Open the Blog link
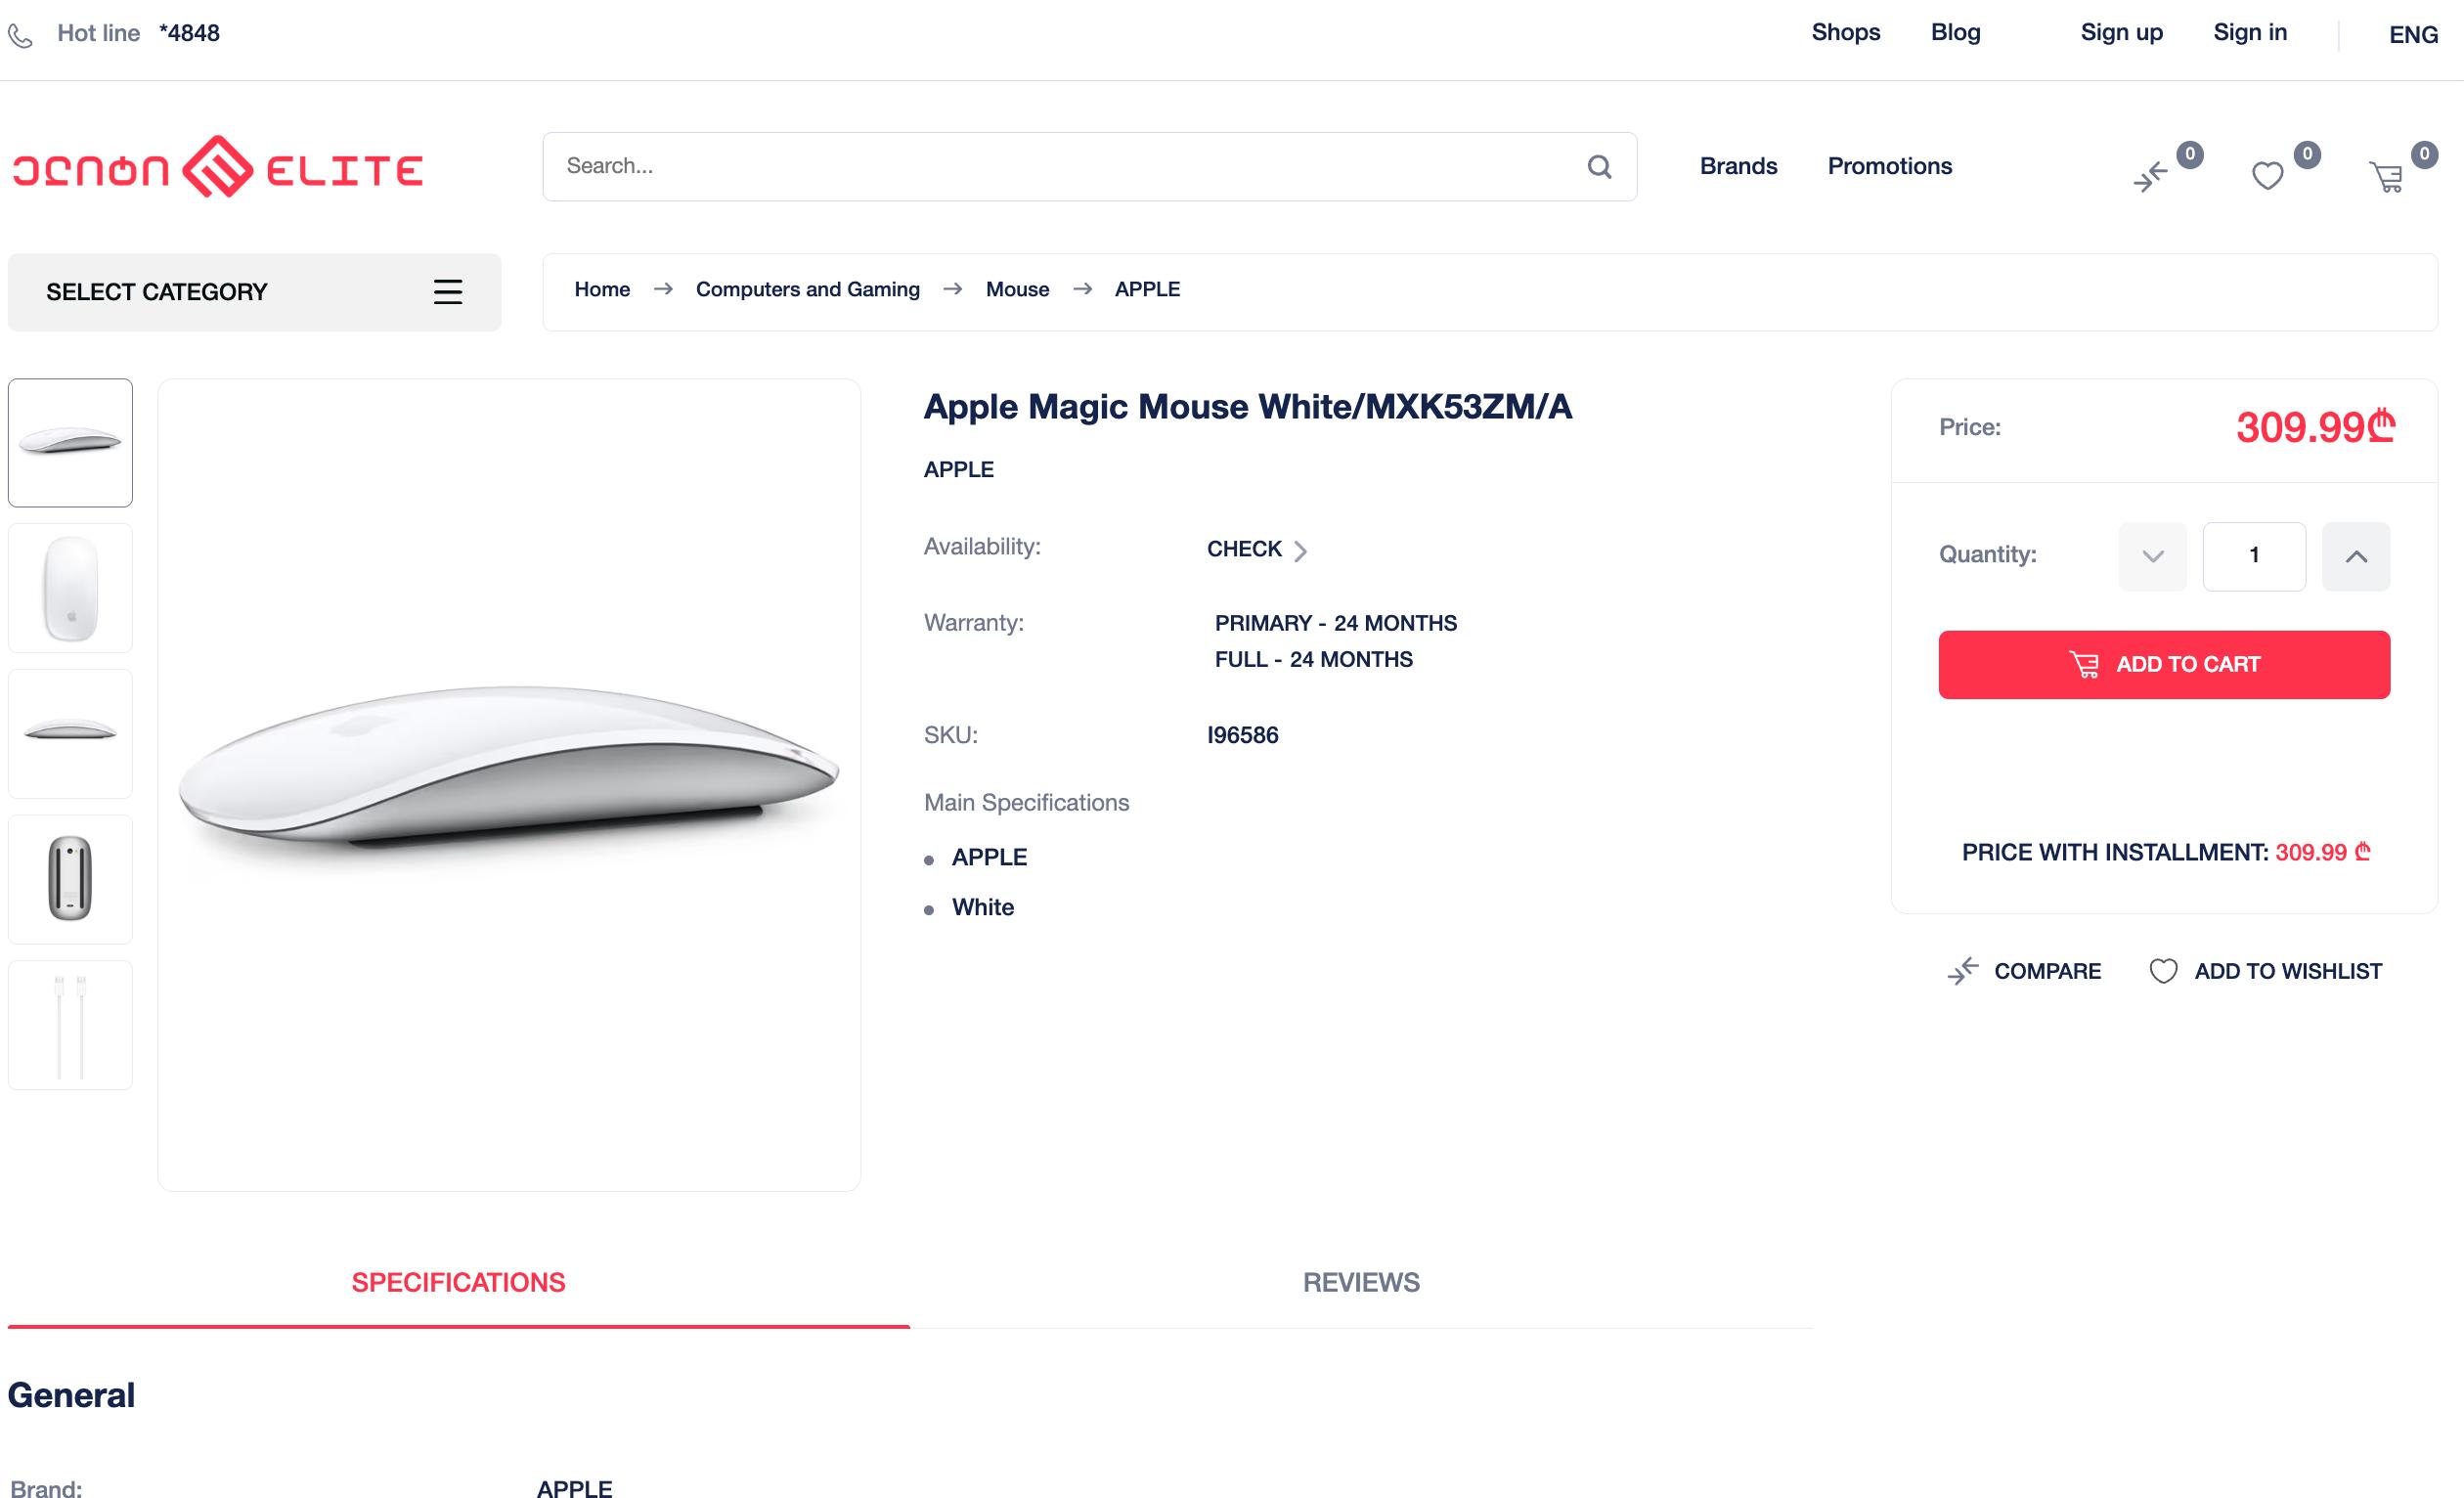This screenshot has width=2464, height=1498. coord(1955,33)
